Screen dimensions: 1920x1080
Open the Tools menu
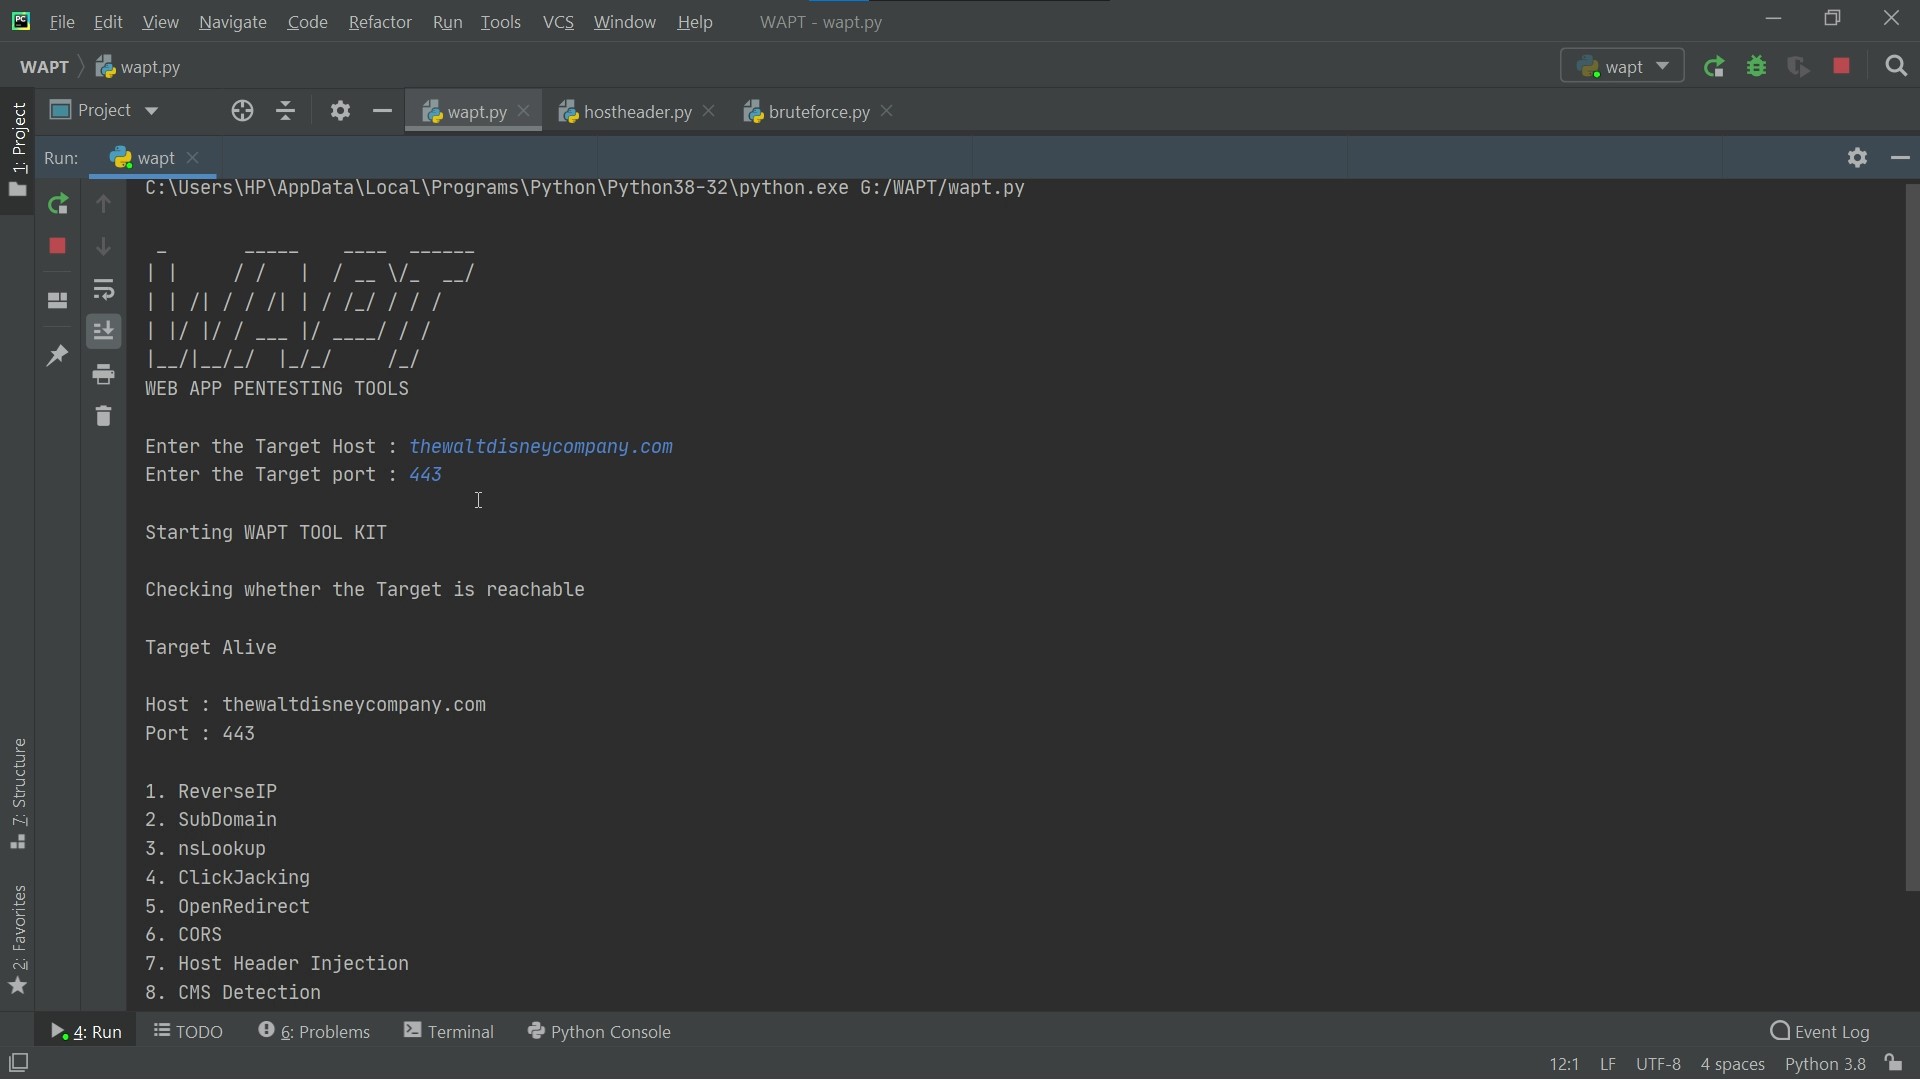(501, 22)
